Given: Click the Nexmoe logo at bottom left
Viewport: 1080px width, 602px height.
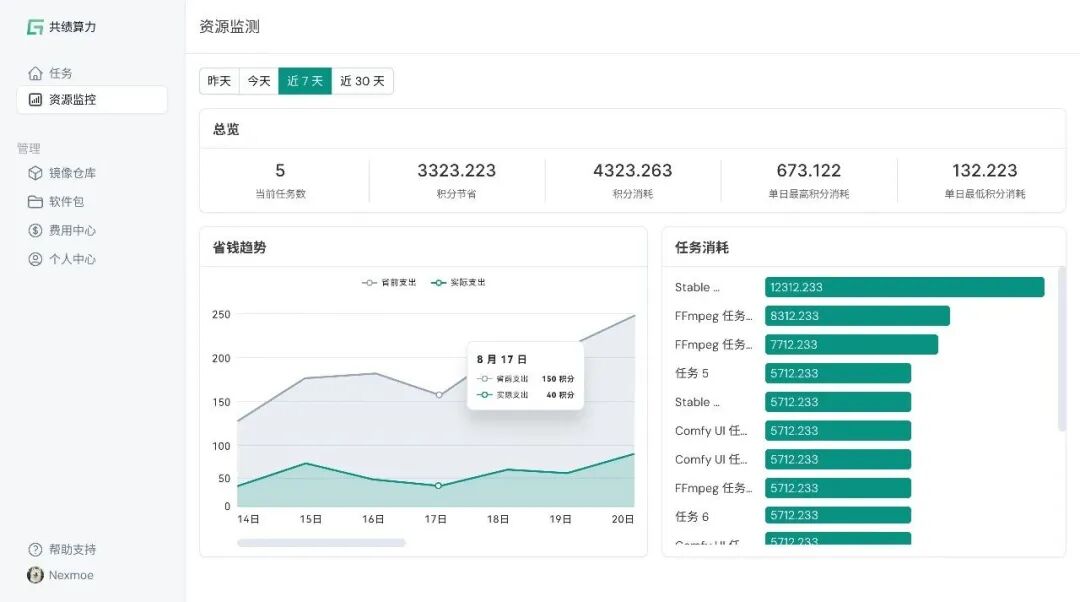Looking at the screenshot, I should [36, 575].
